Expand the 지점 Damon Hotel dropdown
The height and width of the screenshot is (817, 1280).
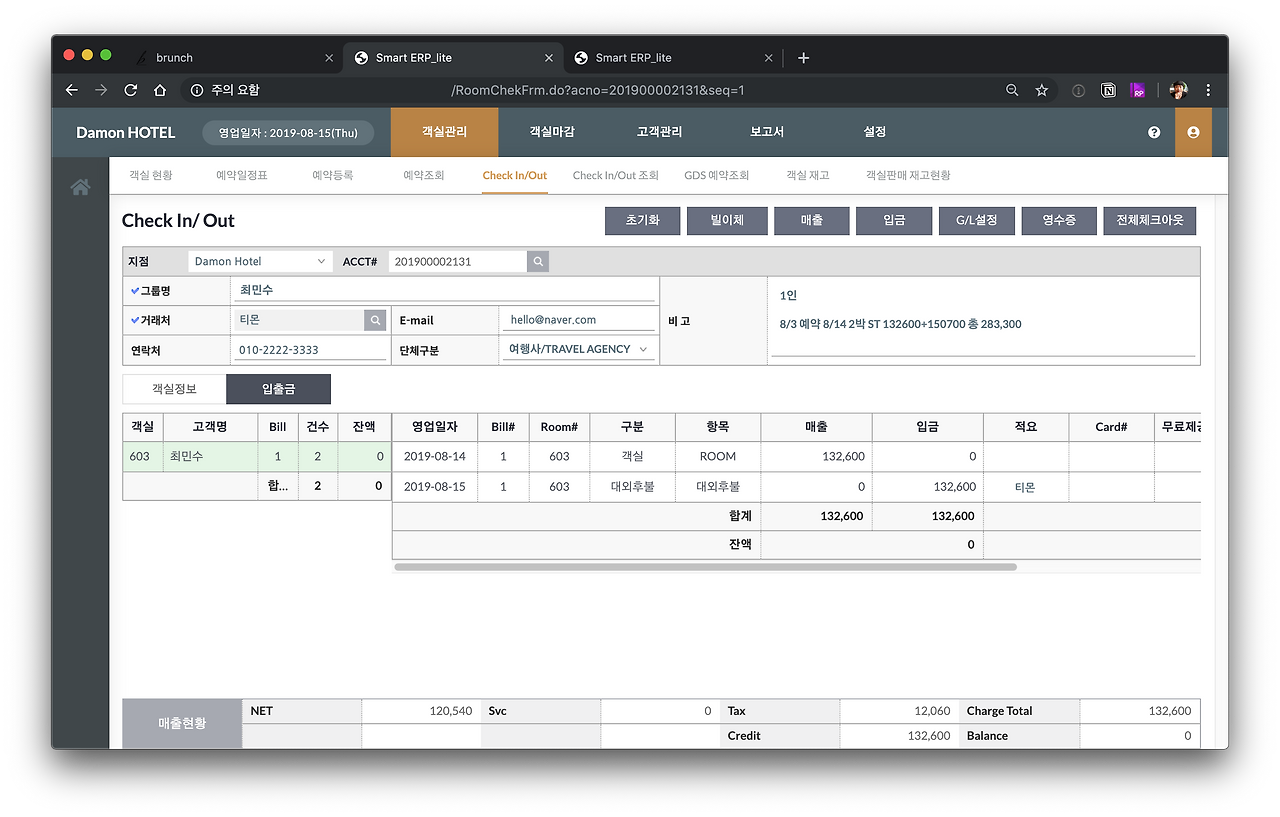(260, 262)
